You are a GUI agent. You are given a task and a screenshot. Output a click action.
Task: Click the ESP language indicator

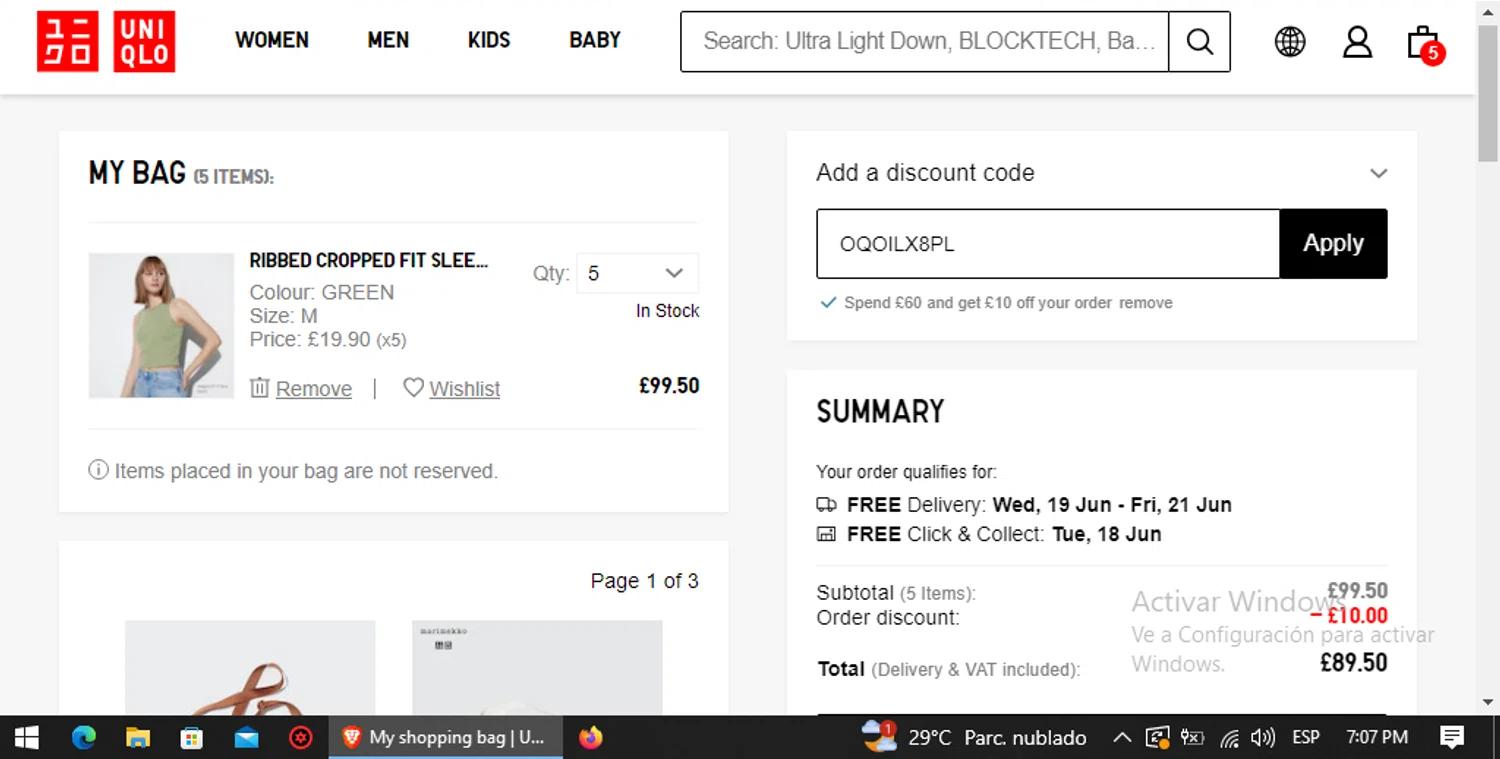[x=1306, y=737]
